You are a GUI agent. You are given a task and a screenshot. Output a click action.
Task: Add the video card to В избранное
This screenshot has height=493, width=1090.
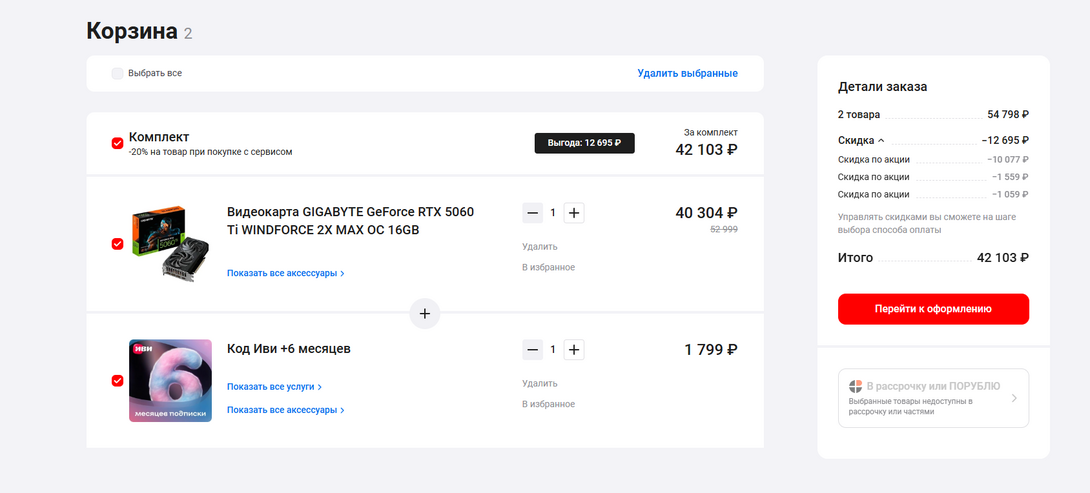(548, 267)
